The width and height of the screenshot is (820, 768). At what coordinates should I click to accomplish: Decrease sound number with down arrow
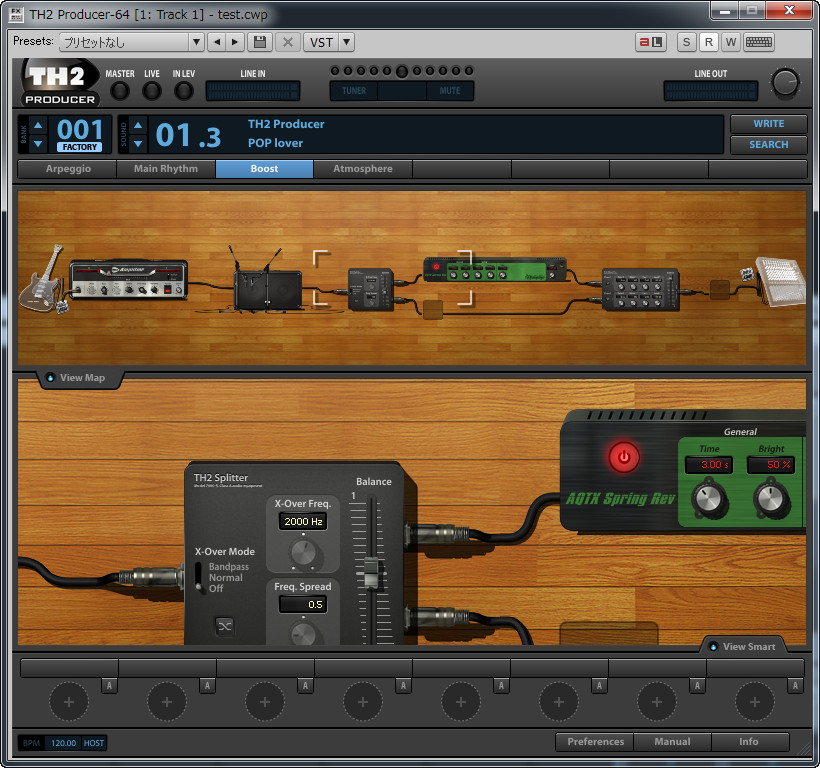coord(138,143)
